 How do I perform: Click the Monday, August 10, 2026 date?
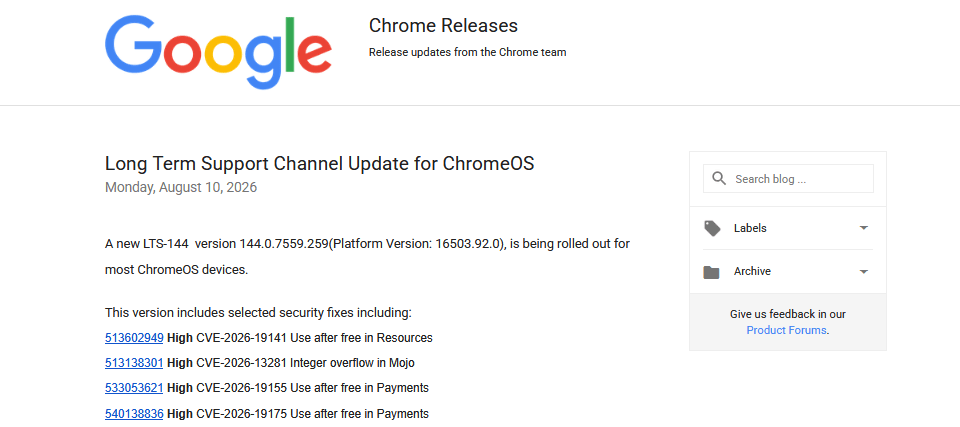(181, 187)
